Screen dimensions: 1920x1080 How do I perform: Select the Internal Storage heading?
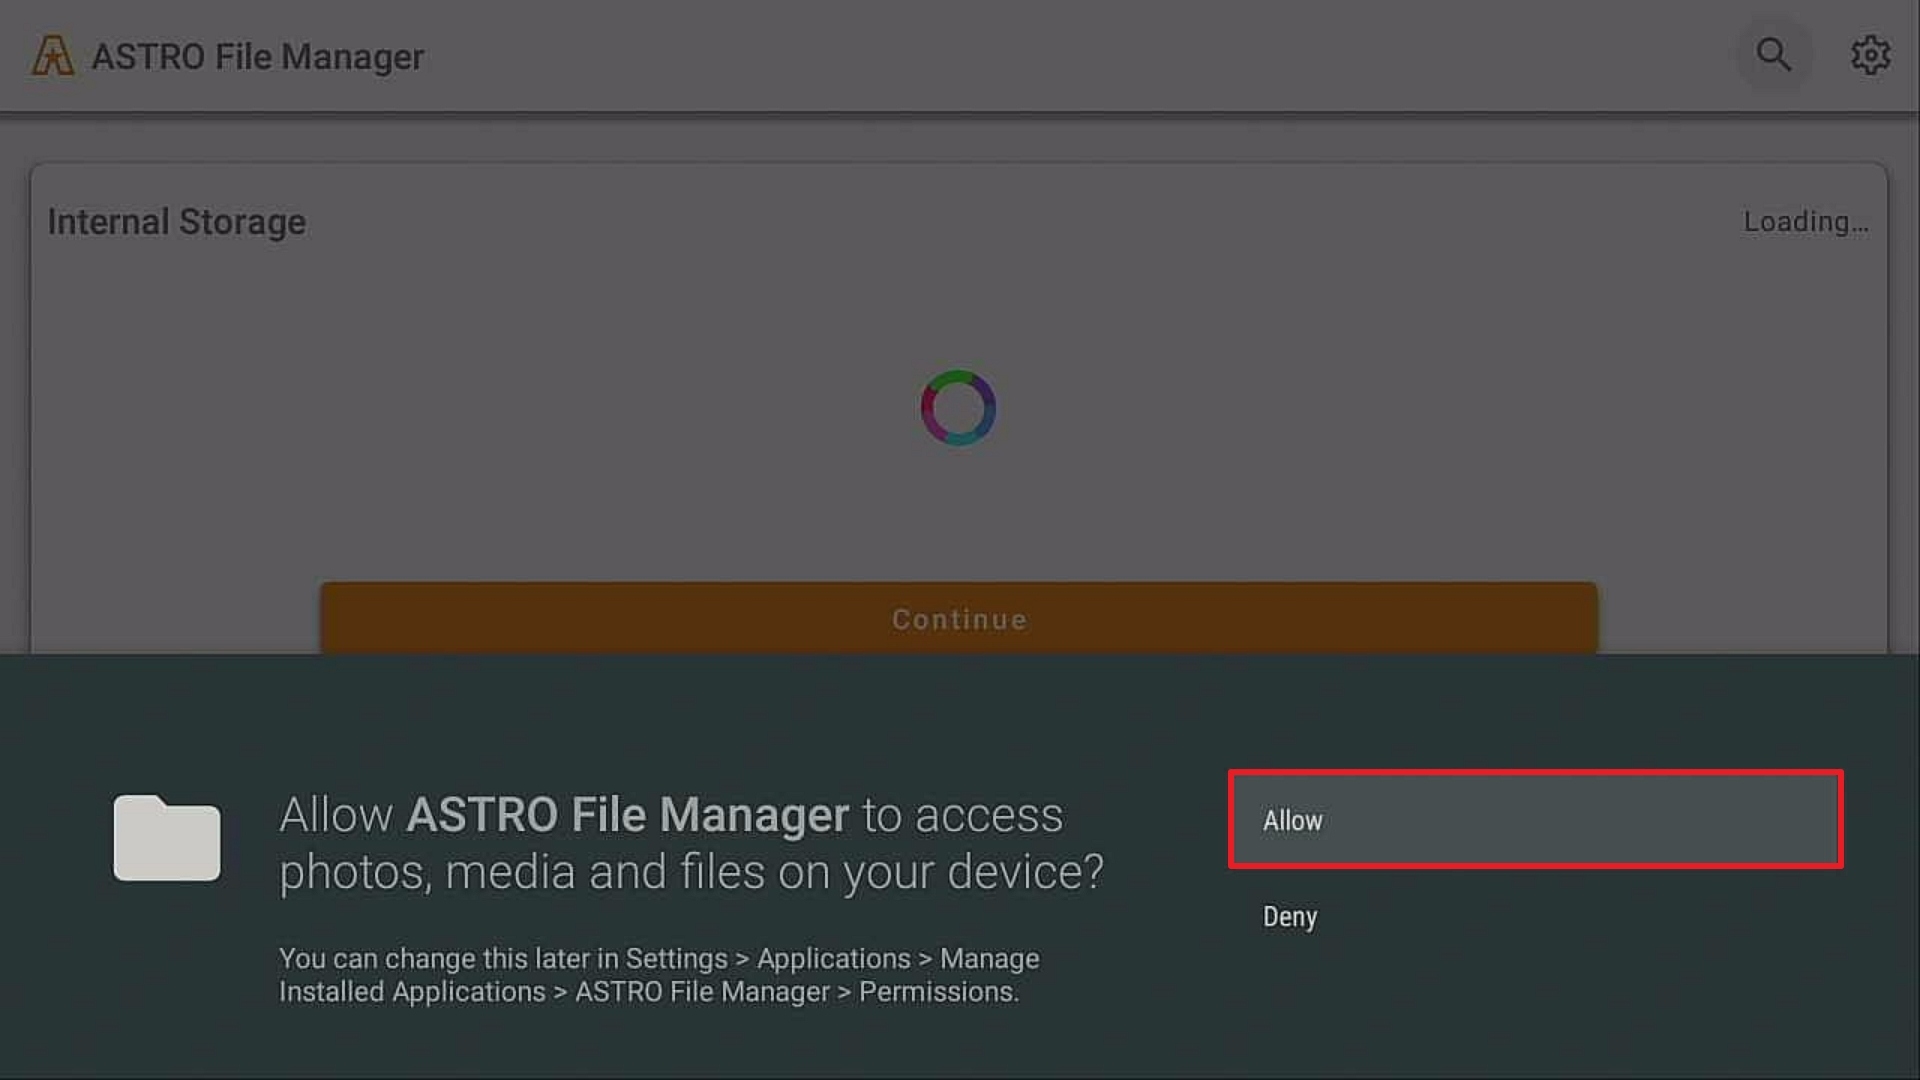(x=177, y=222)
